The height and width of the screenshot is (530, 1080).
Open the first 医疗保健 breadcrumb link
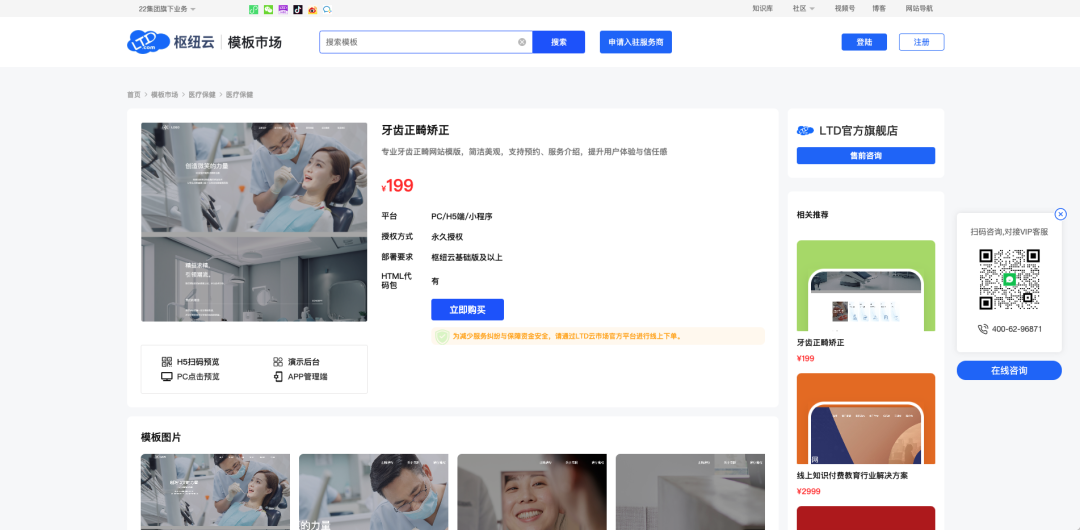pos(202,94)
